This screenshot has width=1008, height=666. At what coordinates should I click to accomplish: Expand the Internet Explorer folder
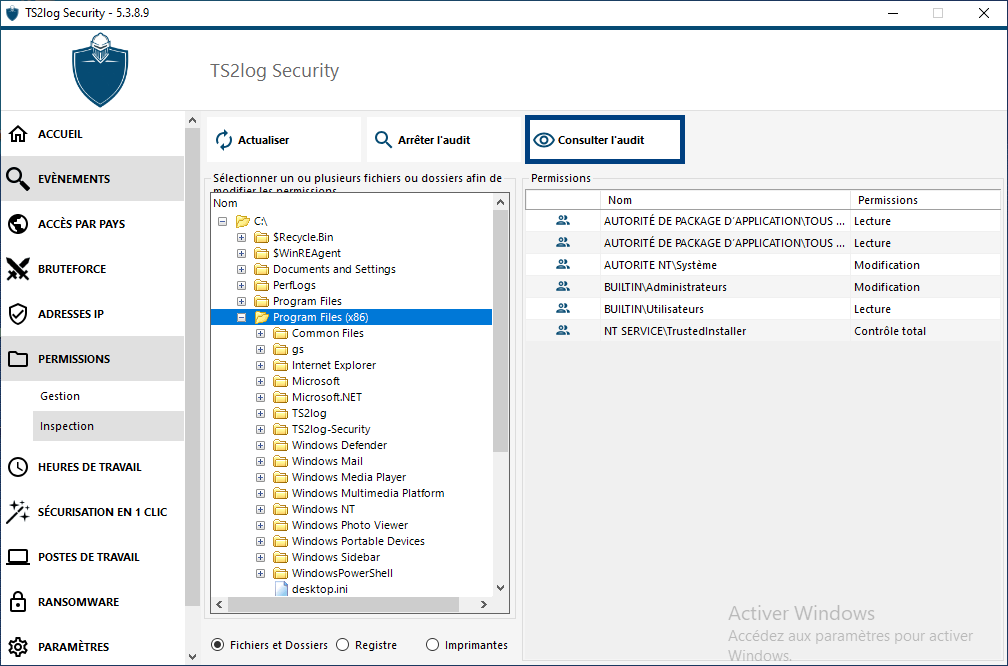[x=260, y=365]
